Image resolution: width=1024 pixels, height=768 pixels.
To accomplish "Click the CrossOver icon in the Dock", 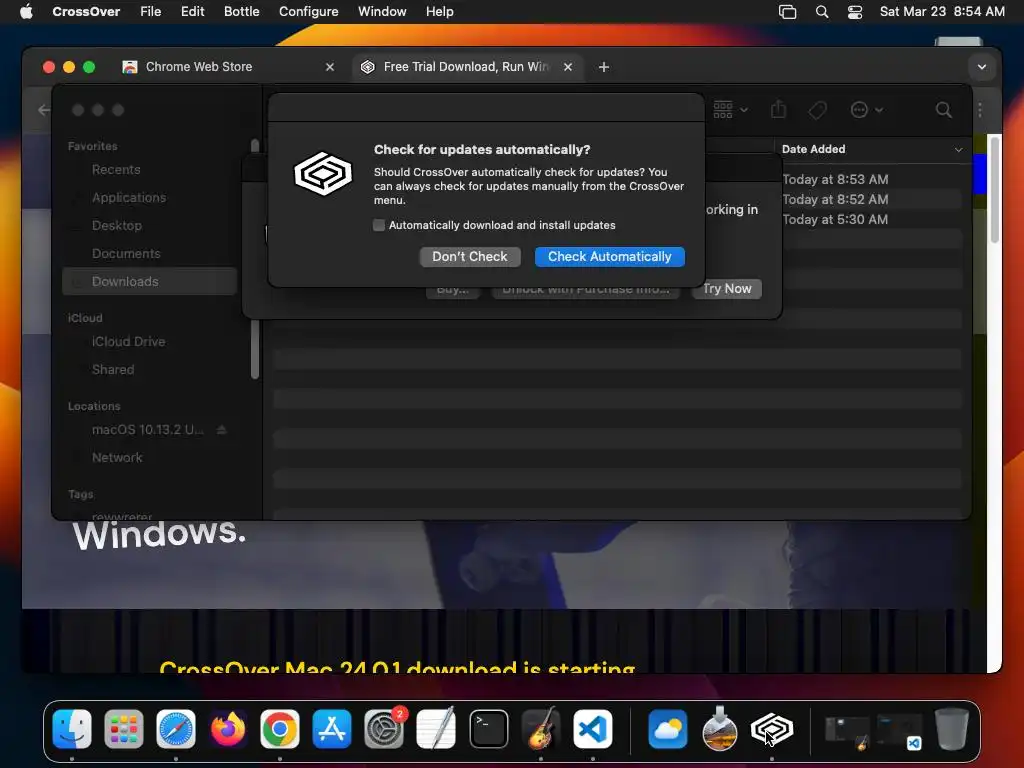I will [x=772, y=728].
